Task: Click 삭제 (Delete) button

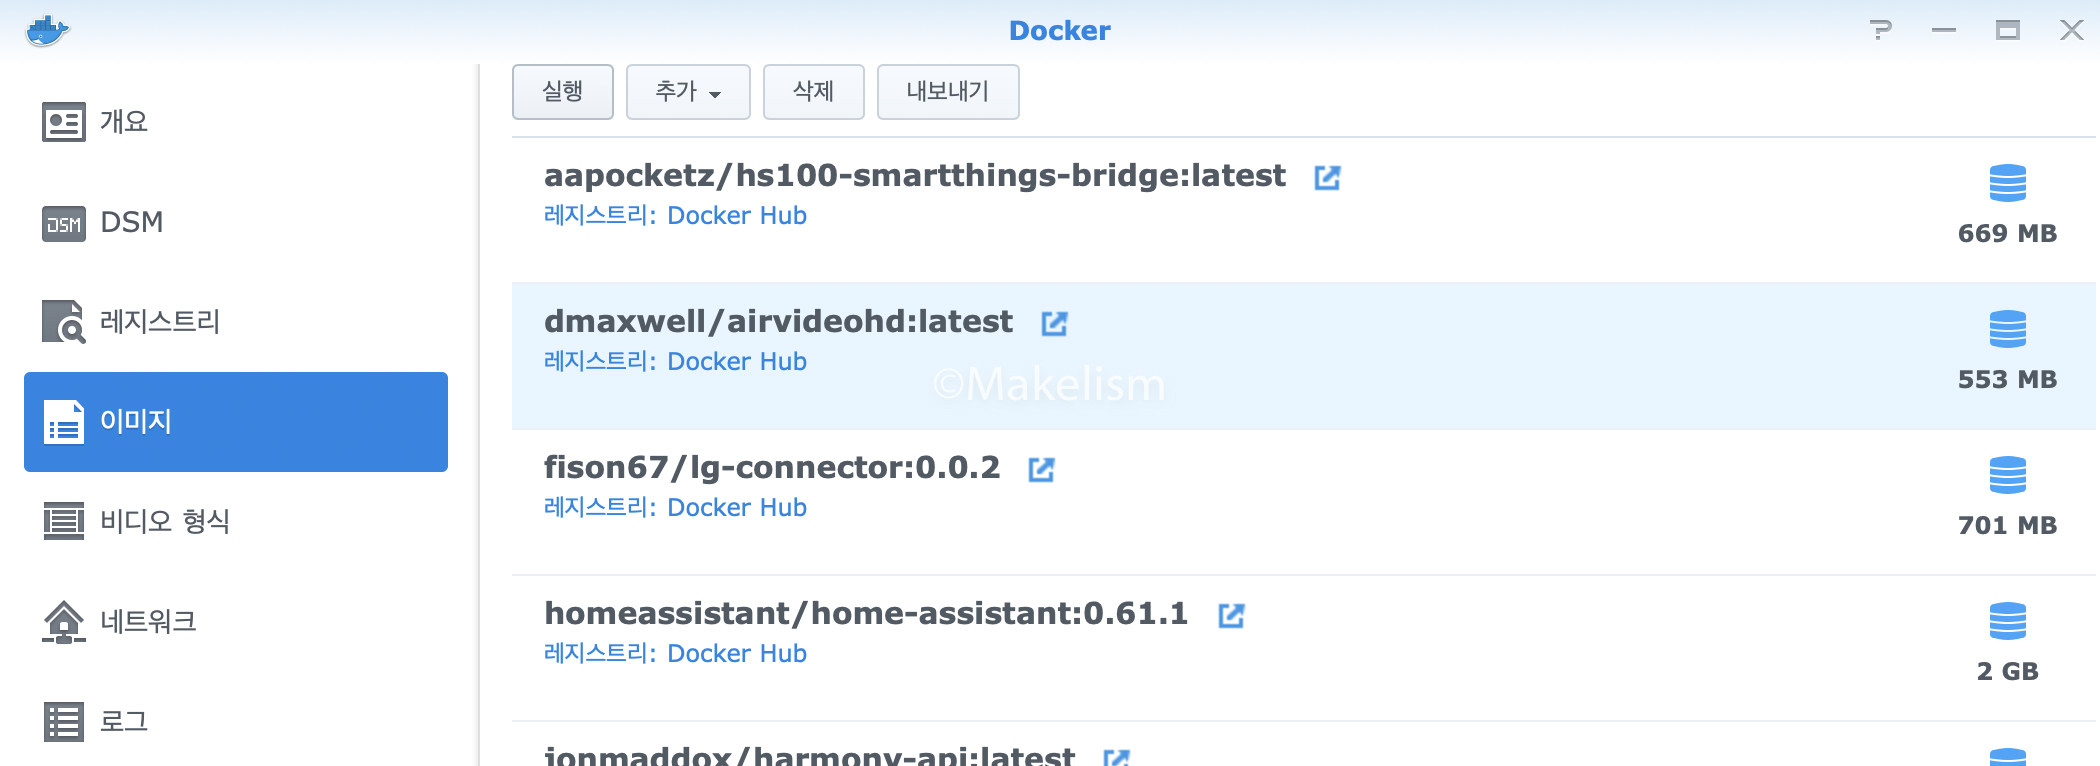Action: [x=814, y=92]
